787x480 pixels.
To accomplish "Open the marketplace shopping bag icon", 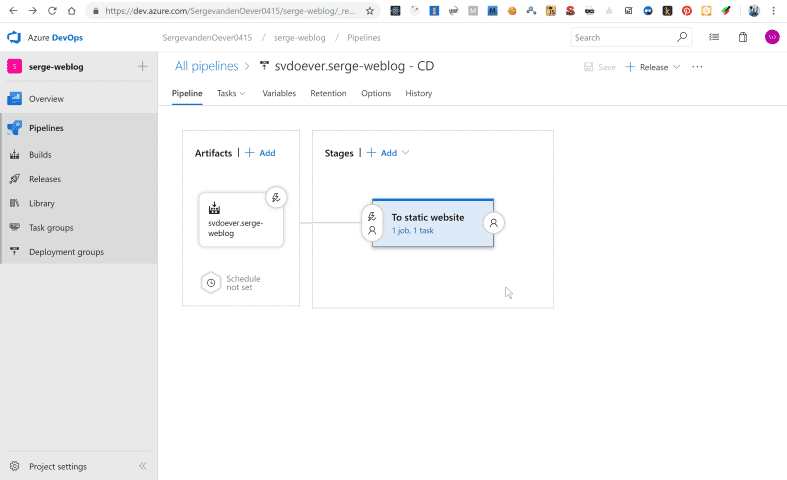I will click(743, 37).
